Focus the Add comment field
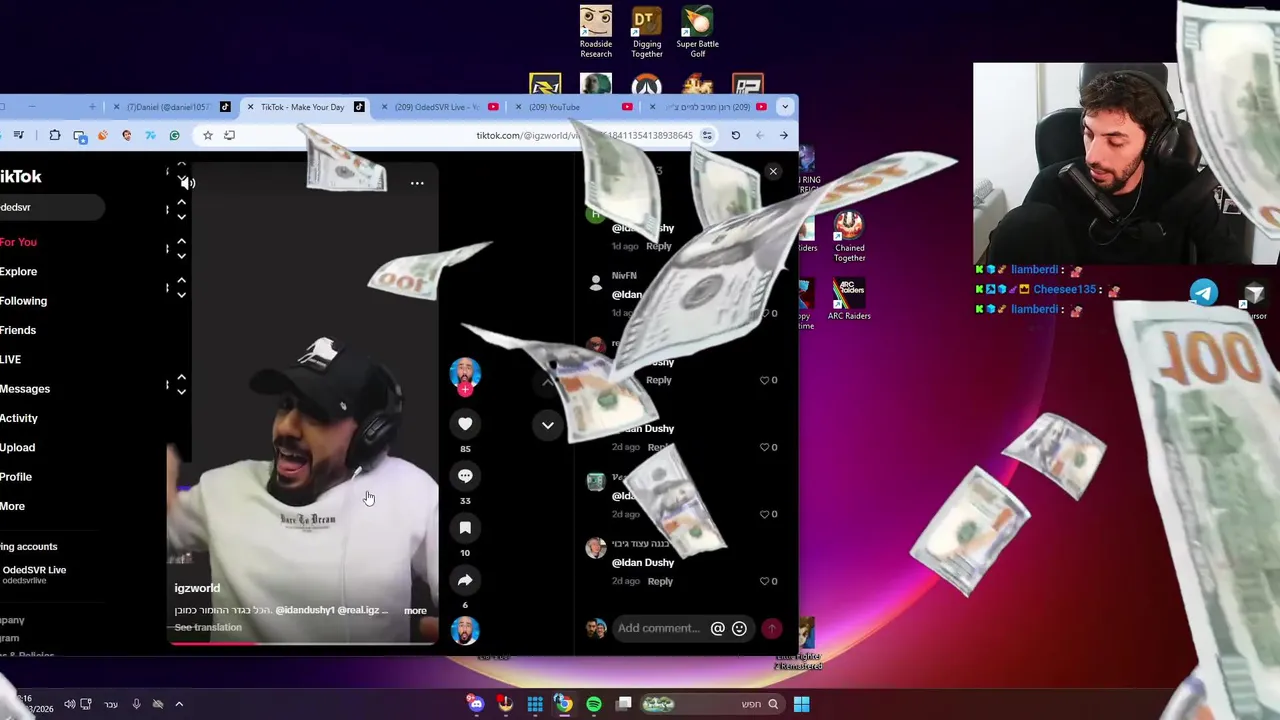This screenshot has width=1280, height=720. (x=658, y=628)
